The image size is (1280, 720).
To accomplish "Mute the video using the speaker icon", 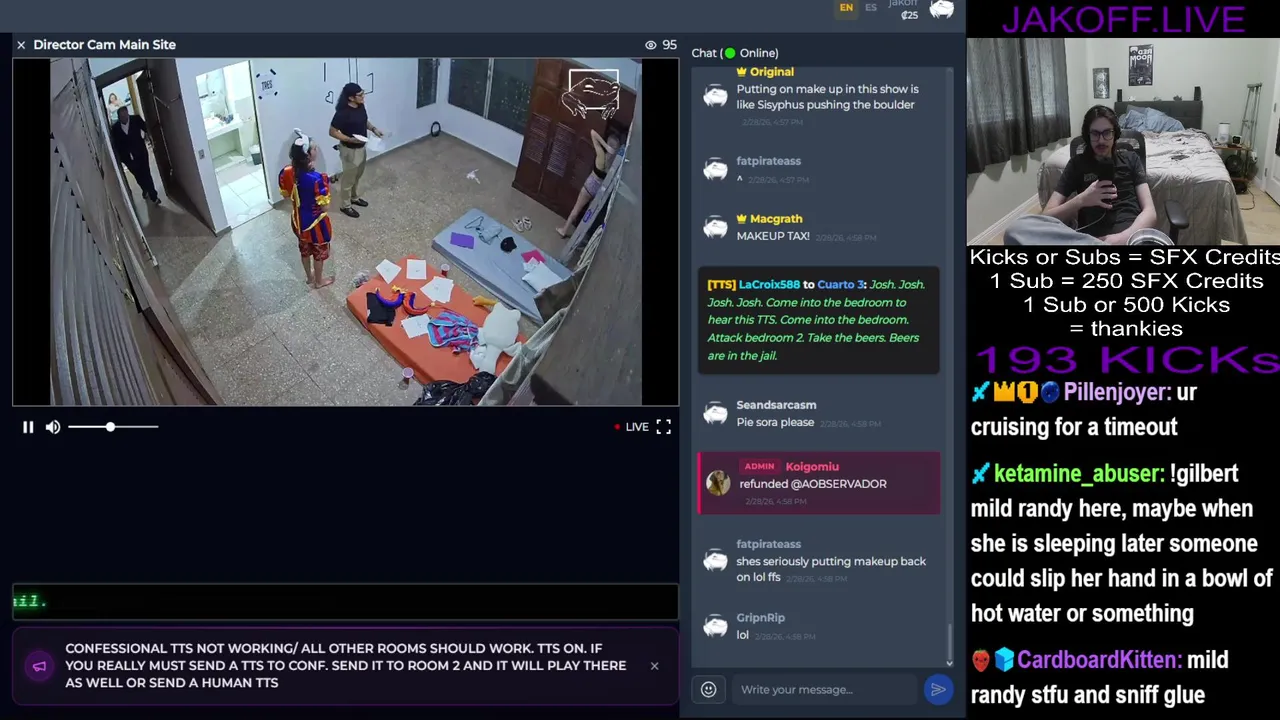I will [53, 427].
